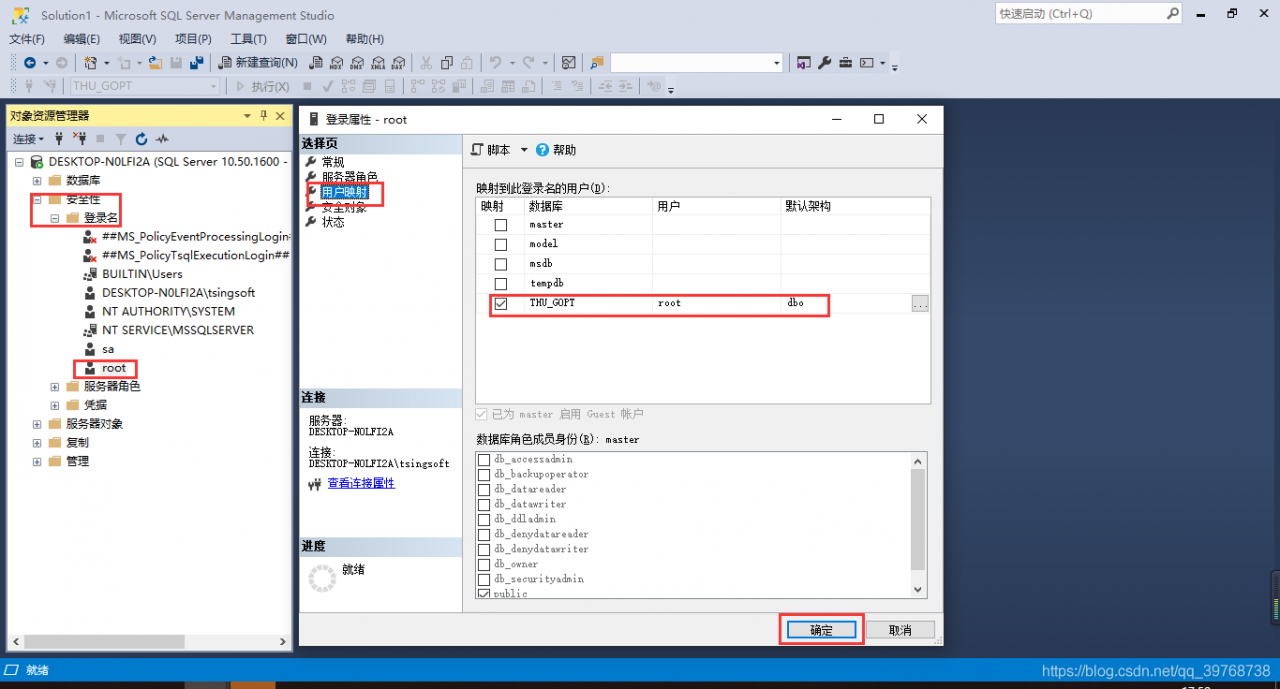Click the DAX query toolbar icon
1280x689 pixels.
click(398, 62)
